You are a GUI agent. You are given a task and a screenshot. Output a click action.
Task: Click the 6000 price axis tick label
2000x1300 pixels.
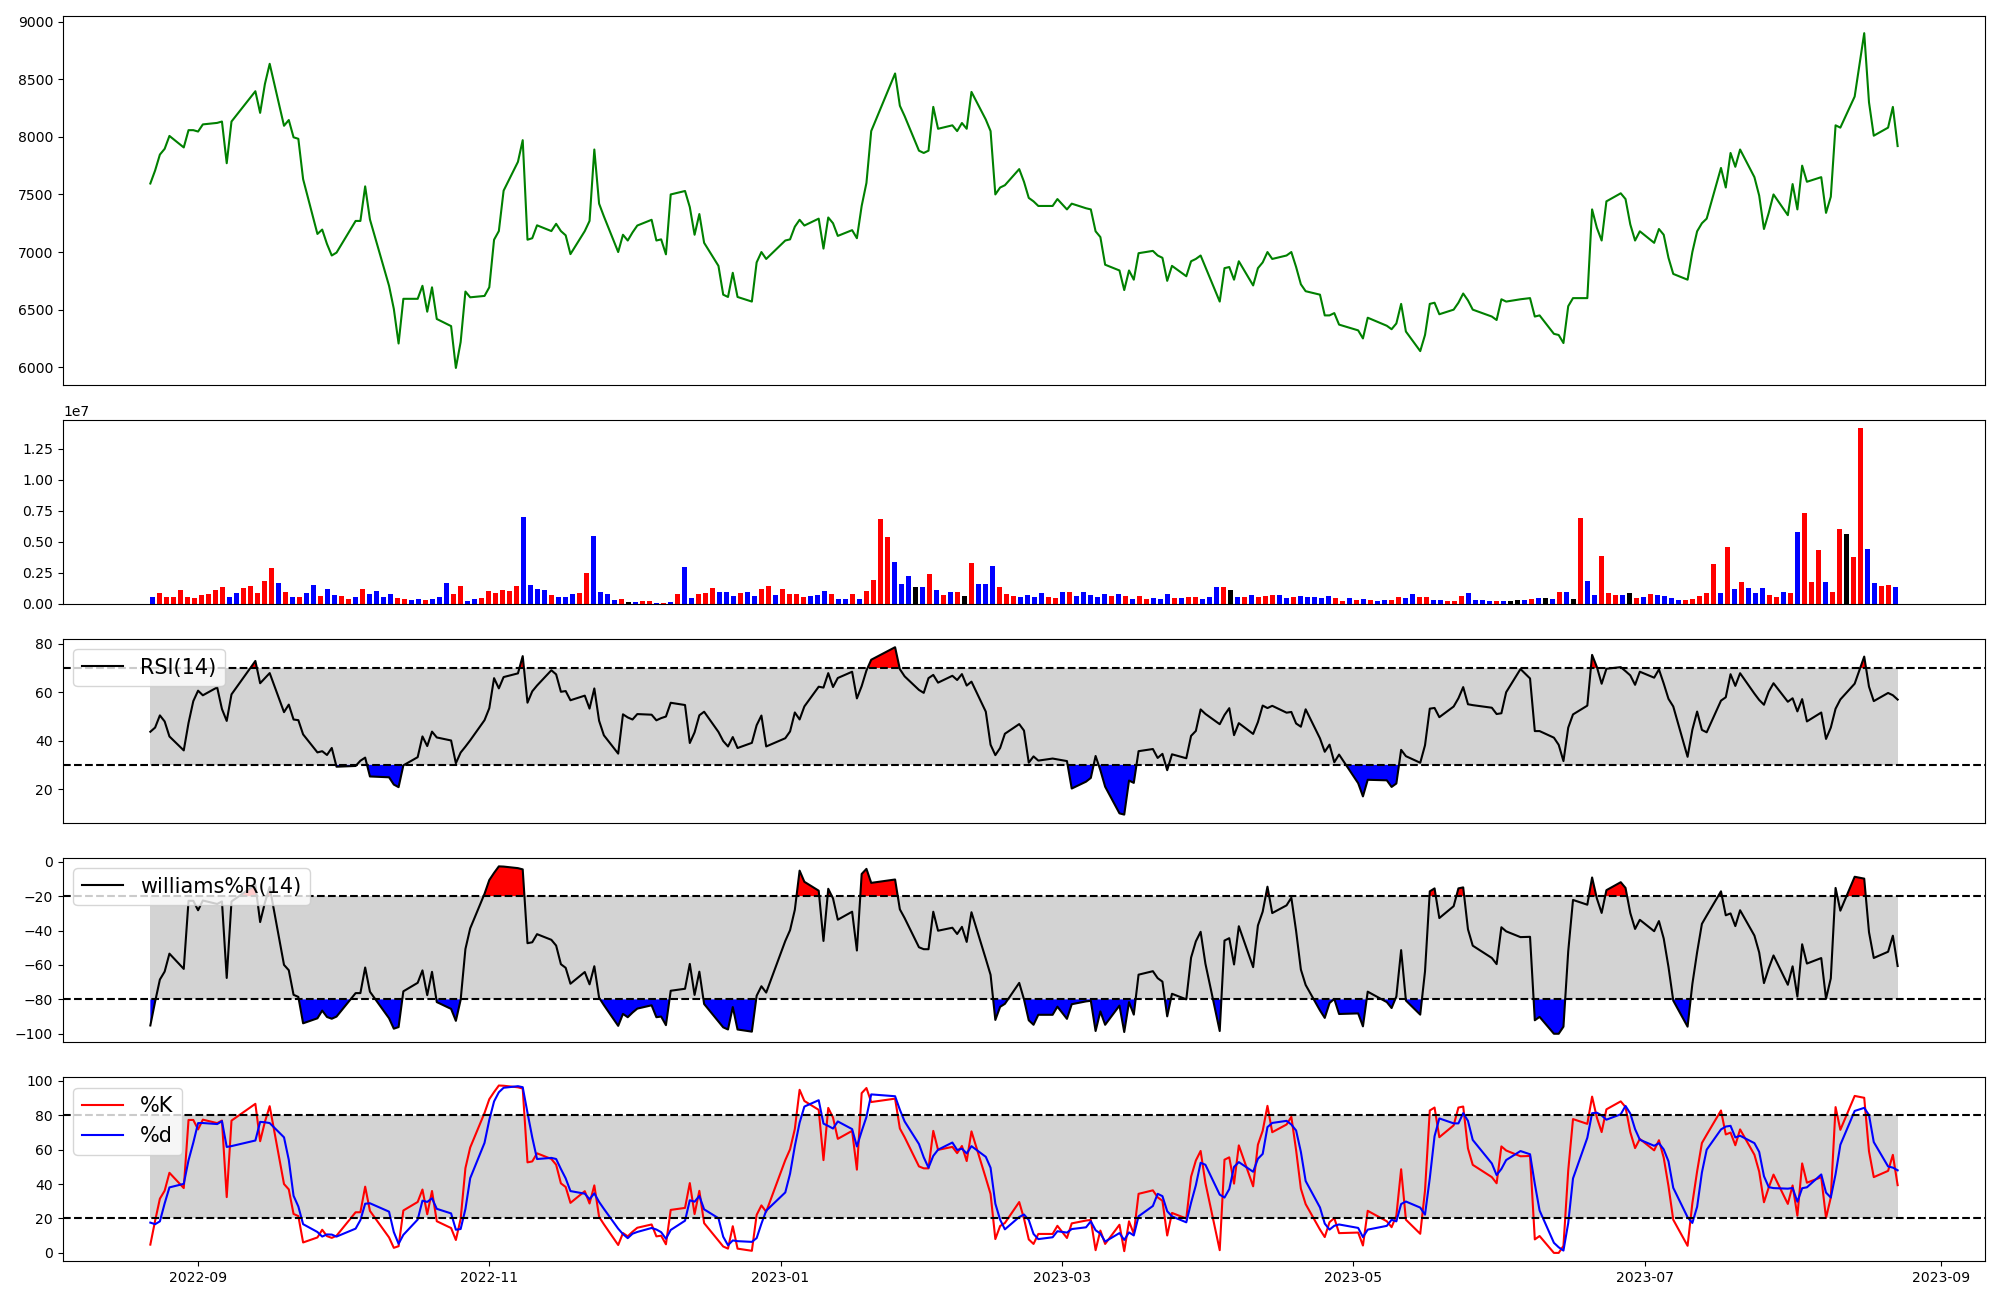(x=37, y=368)
